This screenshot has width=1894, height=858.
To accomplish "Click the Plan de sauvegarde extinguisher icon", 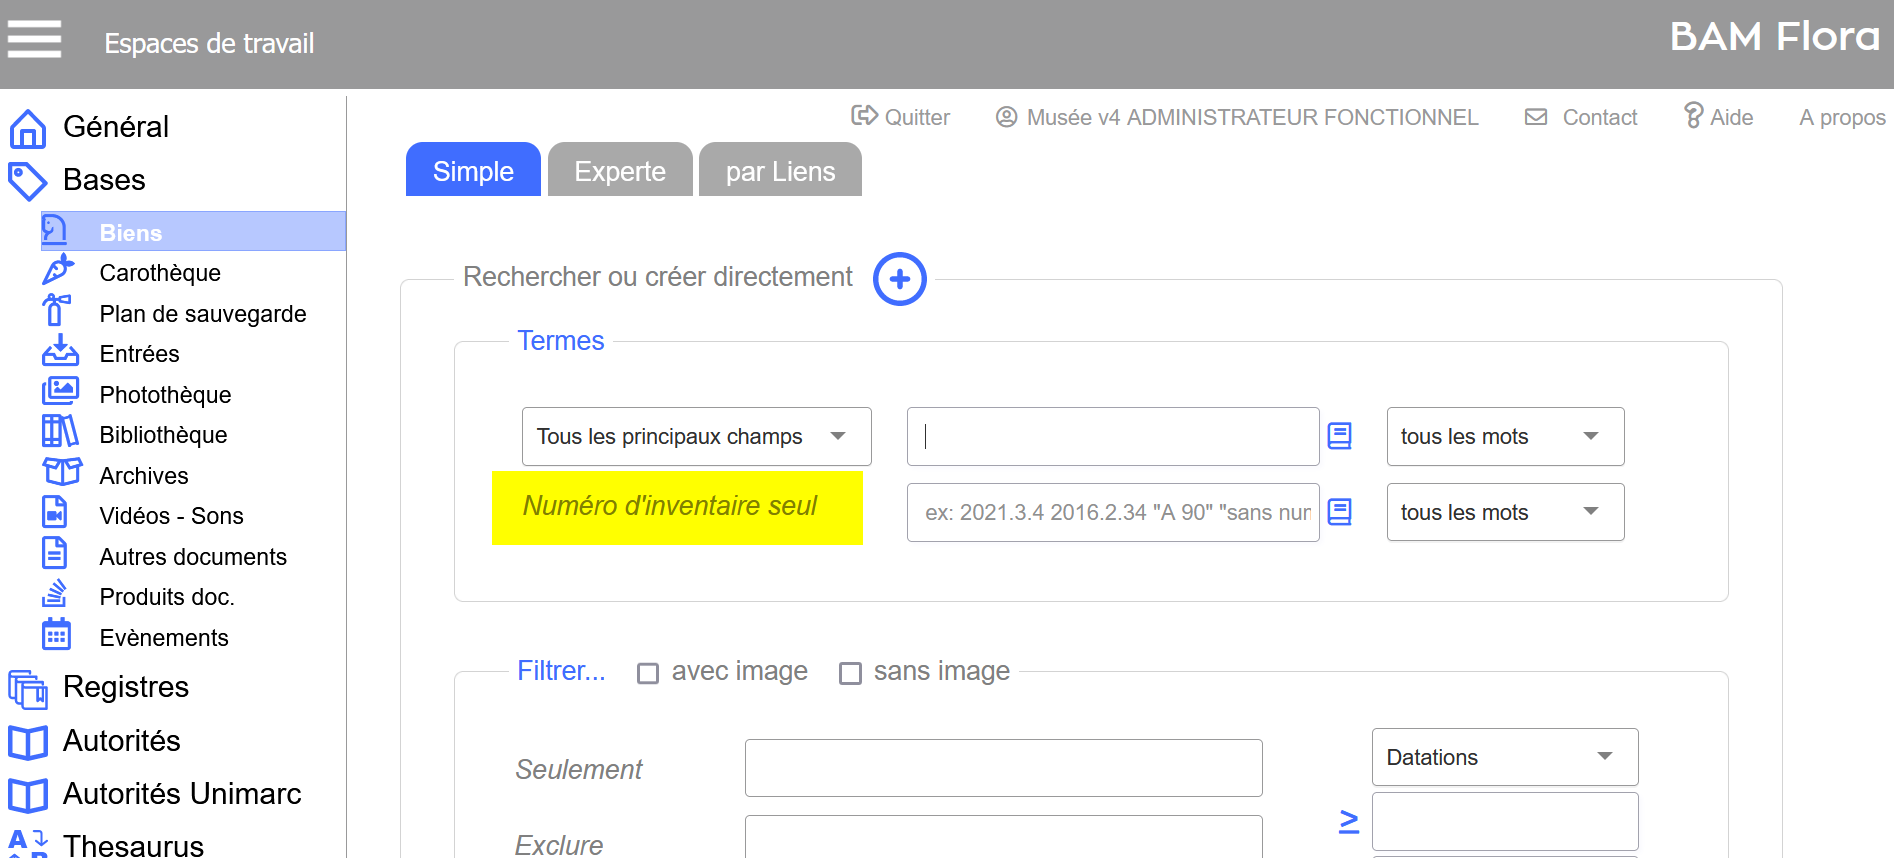I will point(56,310).
